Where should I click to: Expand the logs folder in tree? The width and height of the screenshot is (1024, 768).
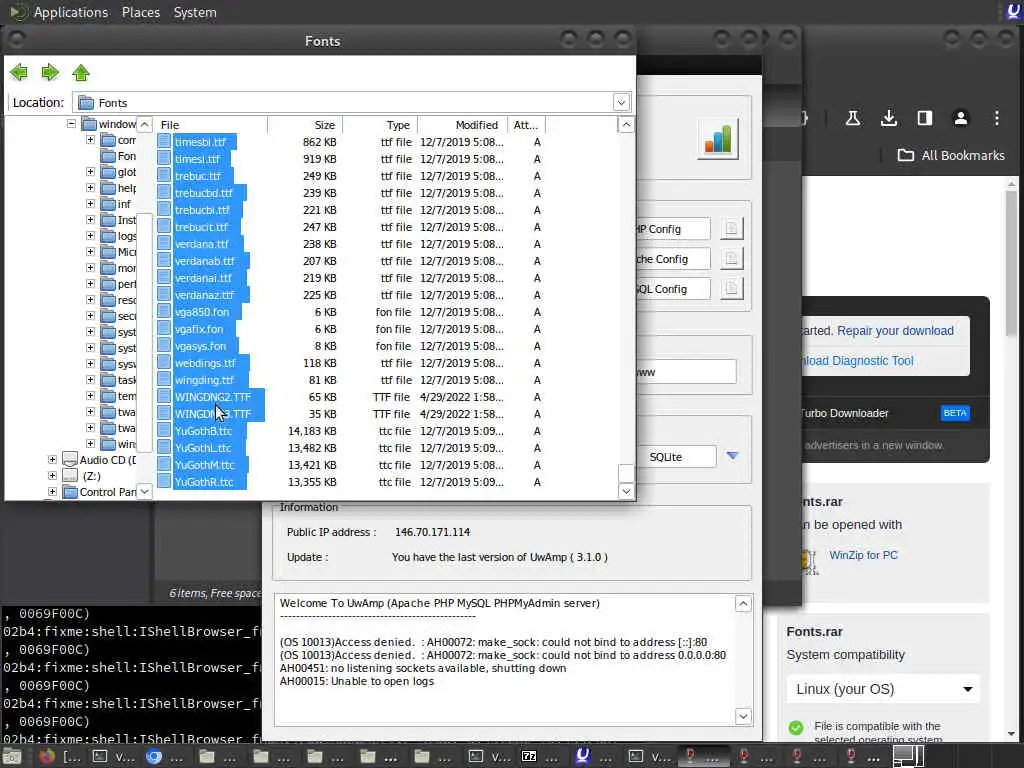point(90,236)
